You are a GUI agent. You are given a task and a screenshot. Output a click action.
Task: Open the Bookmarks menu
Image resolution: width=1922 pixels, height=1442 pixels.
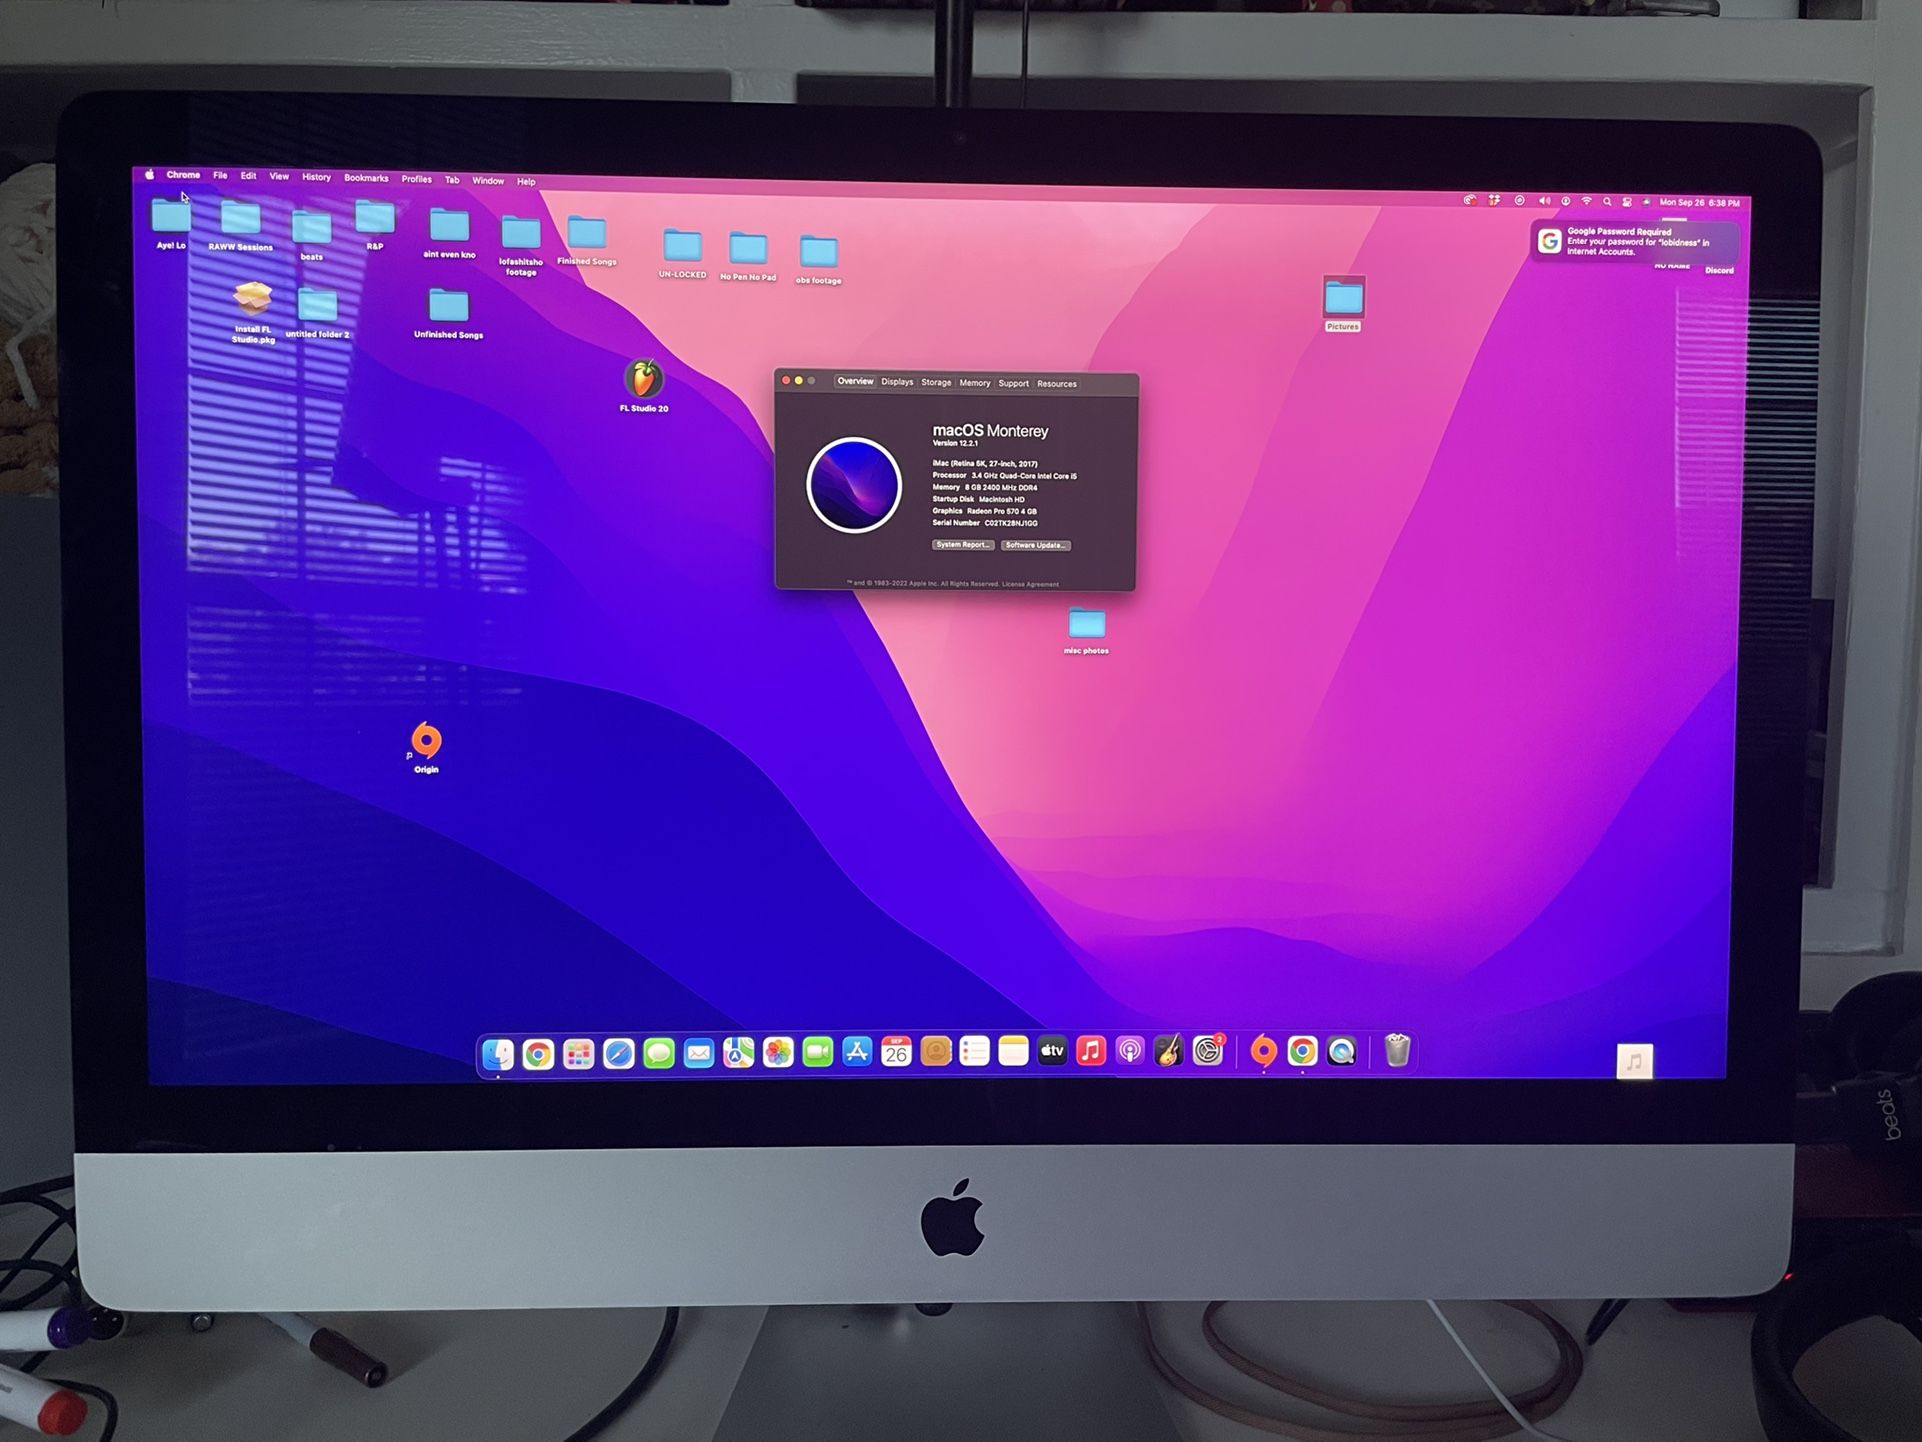pyautogui.click(x=366, y=178)
